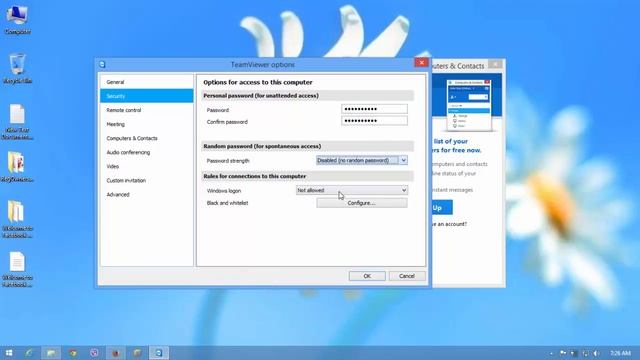Open the volume speaker tray icon
The height and width of the screenshot is (360, 640).
596,353
